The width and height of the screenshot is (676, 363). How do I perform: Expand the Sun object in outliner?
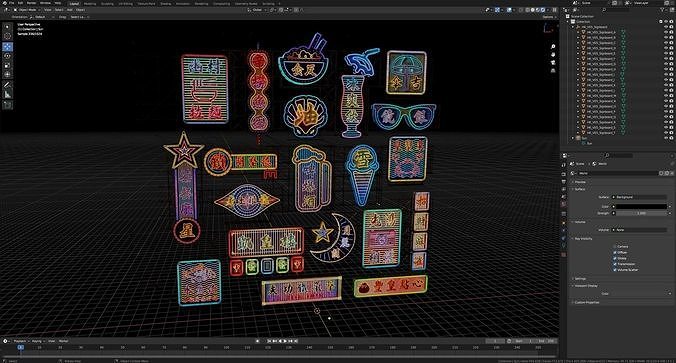[573, 138]
